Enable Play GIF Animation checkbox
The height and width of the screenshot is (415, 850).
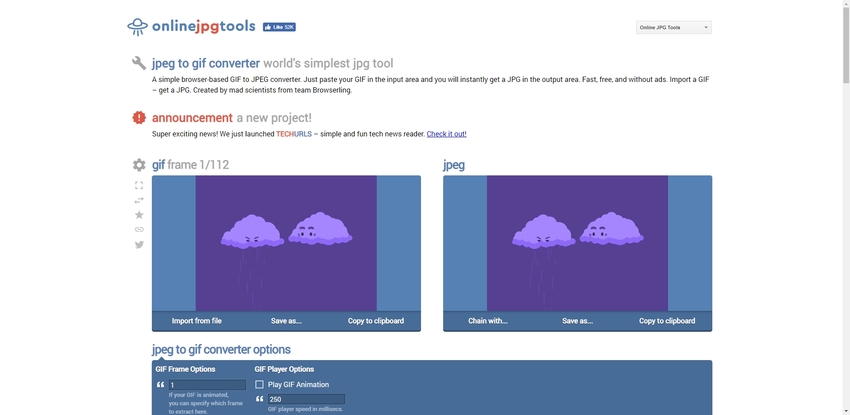pos(260,385)
